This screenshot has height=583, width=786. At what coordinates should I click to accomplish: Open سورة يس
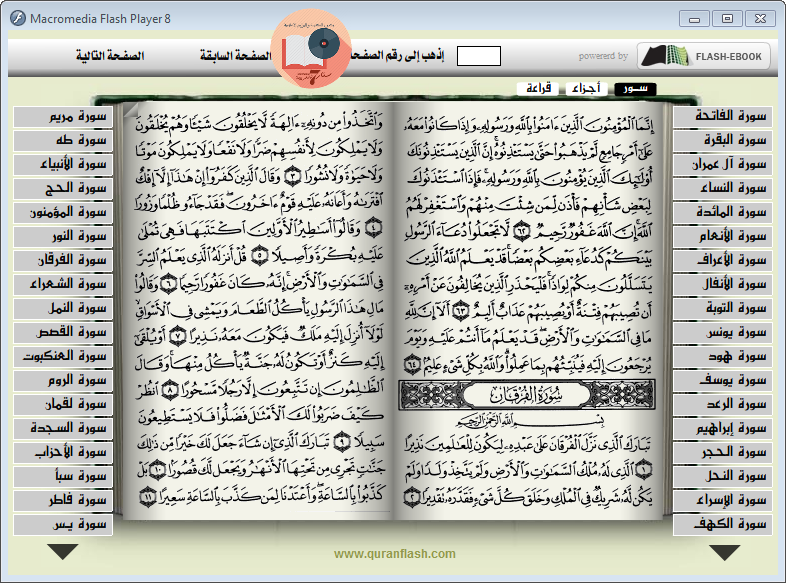[x=63, y=524]
